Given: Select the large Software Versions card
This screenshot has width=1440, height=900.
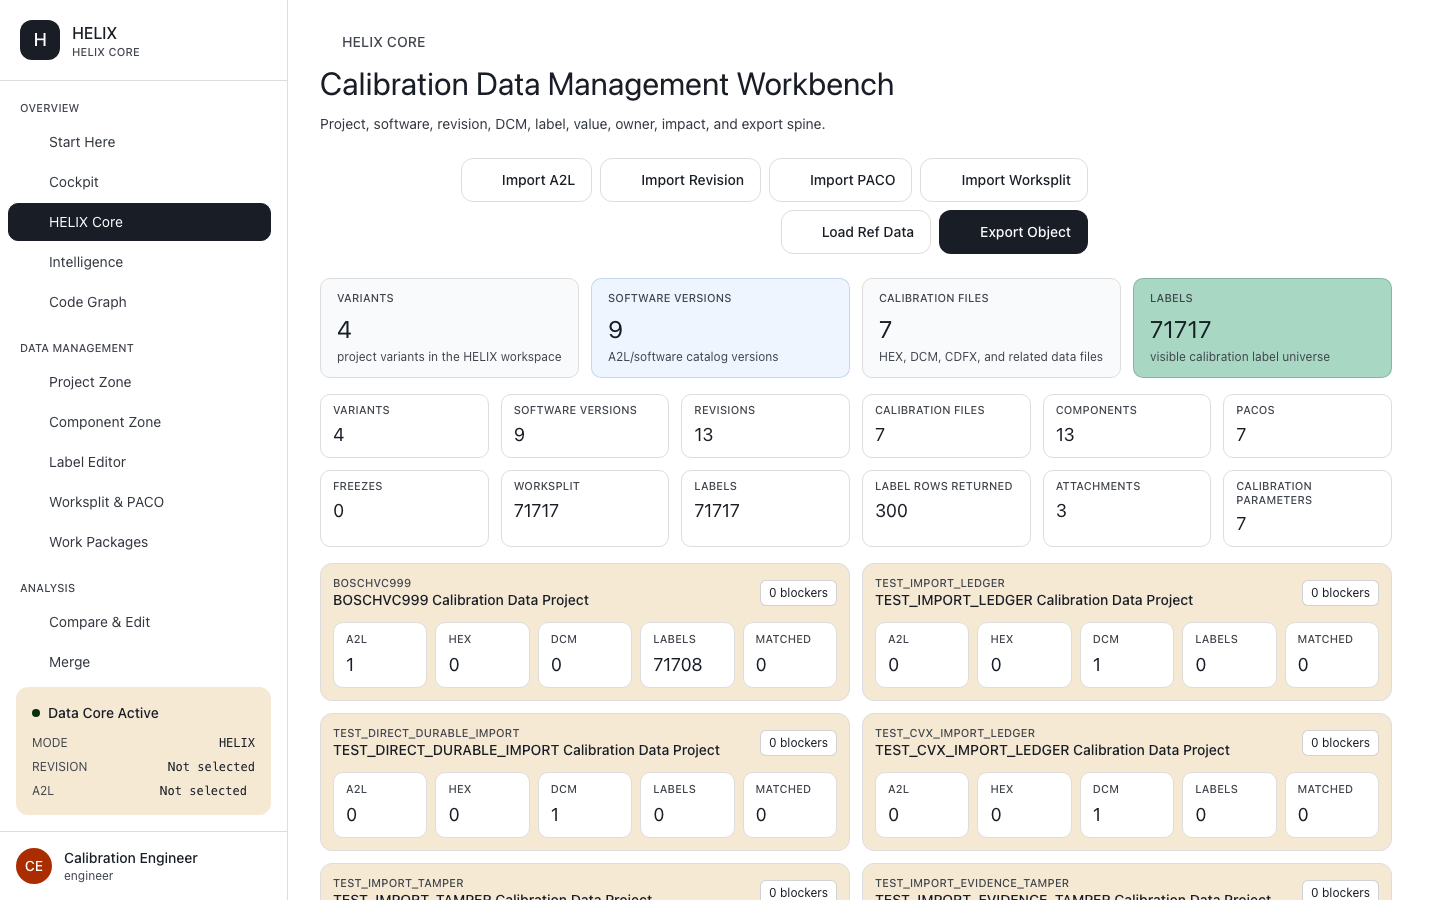Looking at the screenshot, I should (720, 328).
